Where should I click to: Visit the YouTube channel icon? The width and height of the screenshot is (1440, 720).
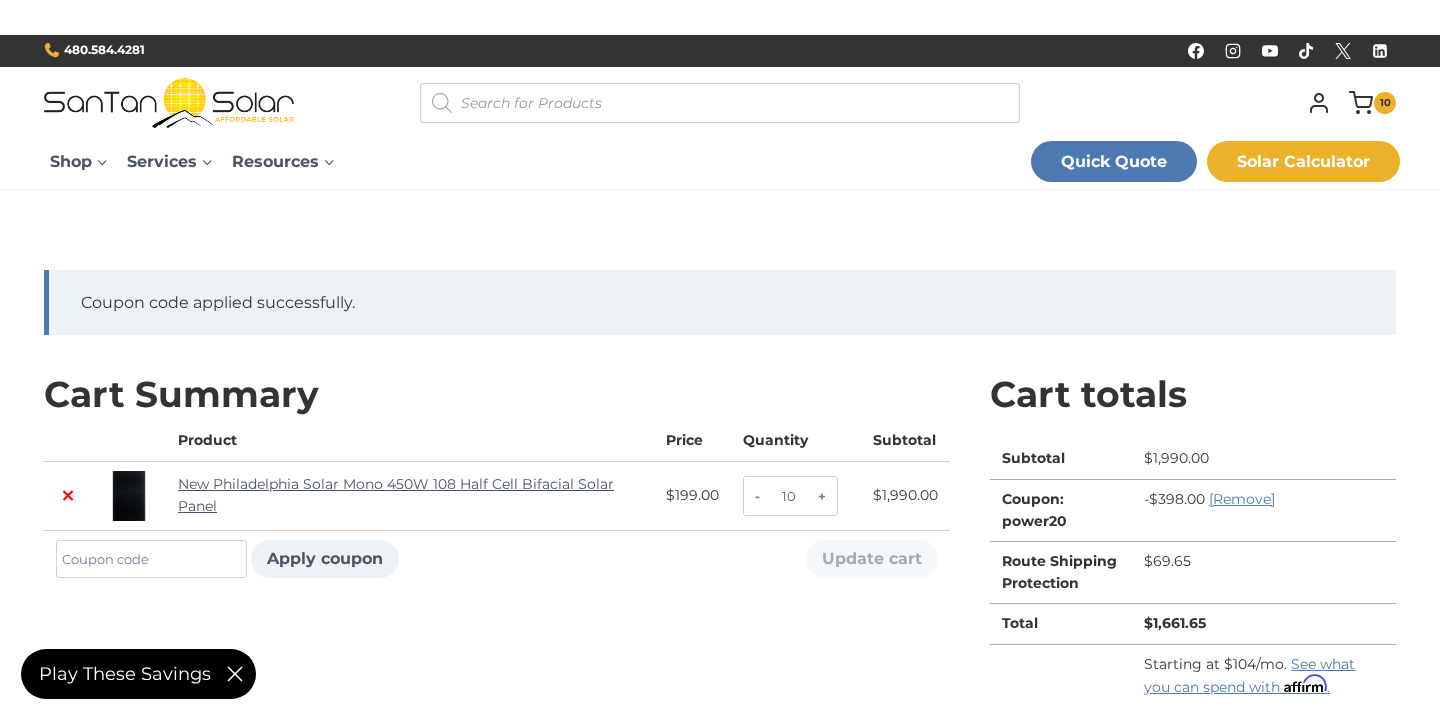click(x=1270, y=51)
